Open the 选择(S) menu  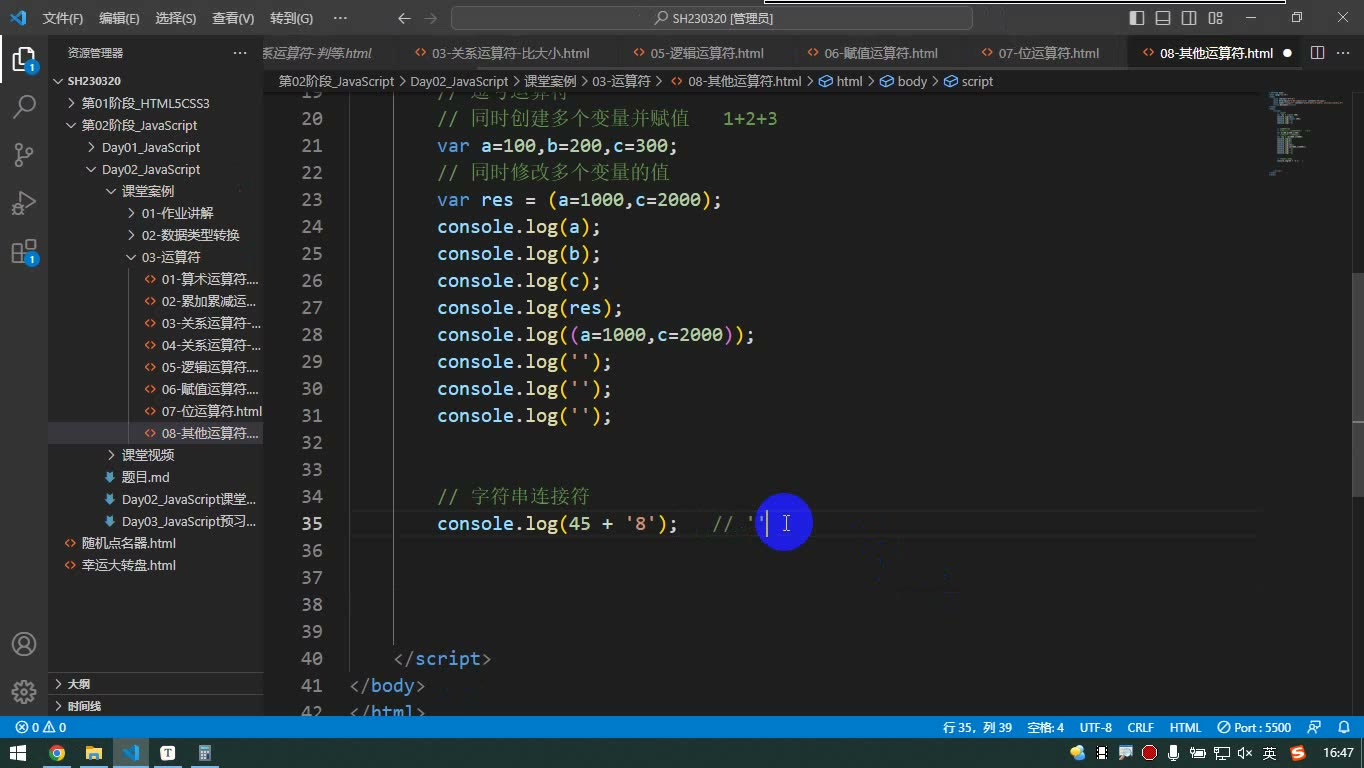pyautogui.click(x=176, y=18)
